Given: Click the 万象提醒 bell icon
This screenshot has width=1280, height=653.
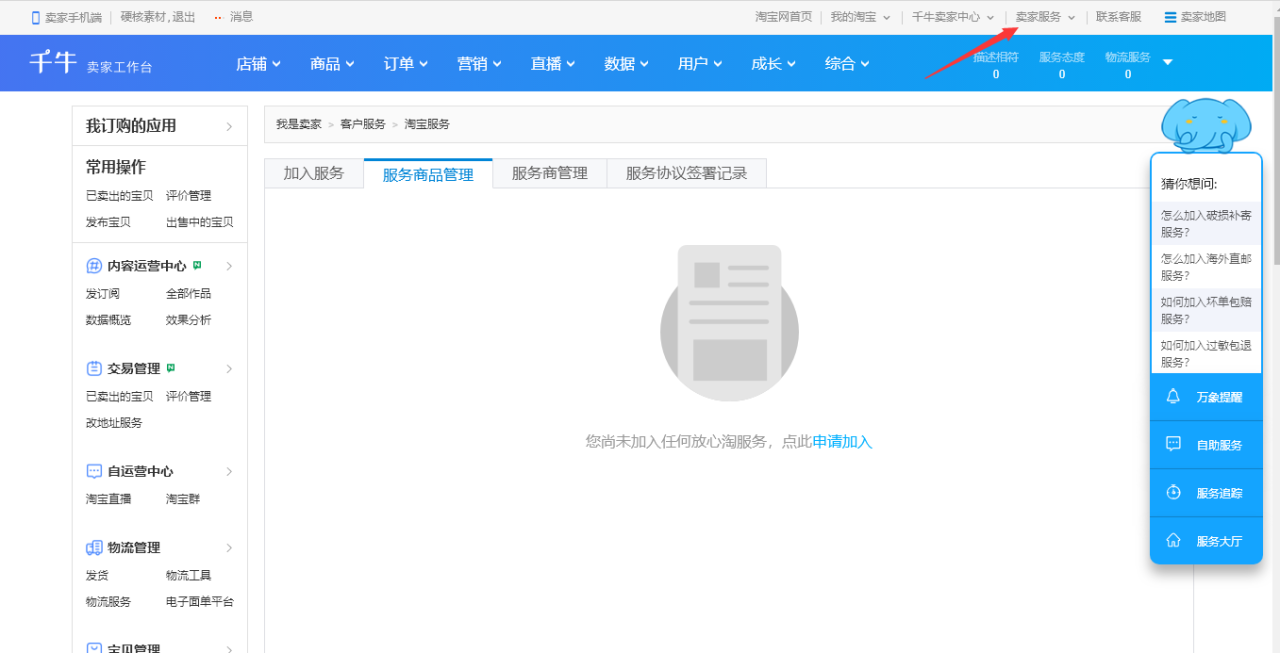Looking at the screenshot, I should (x=1174, y=397).
